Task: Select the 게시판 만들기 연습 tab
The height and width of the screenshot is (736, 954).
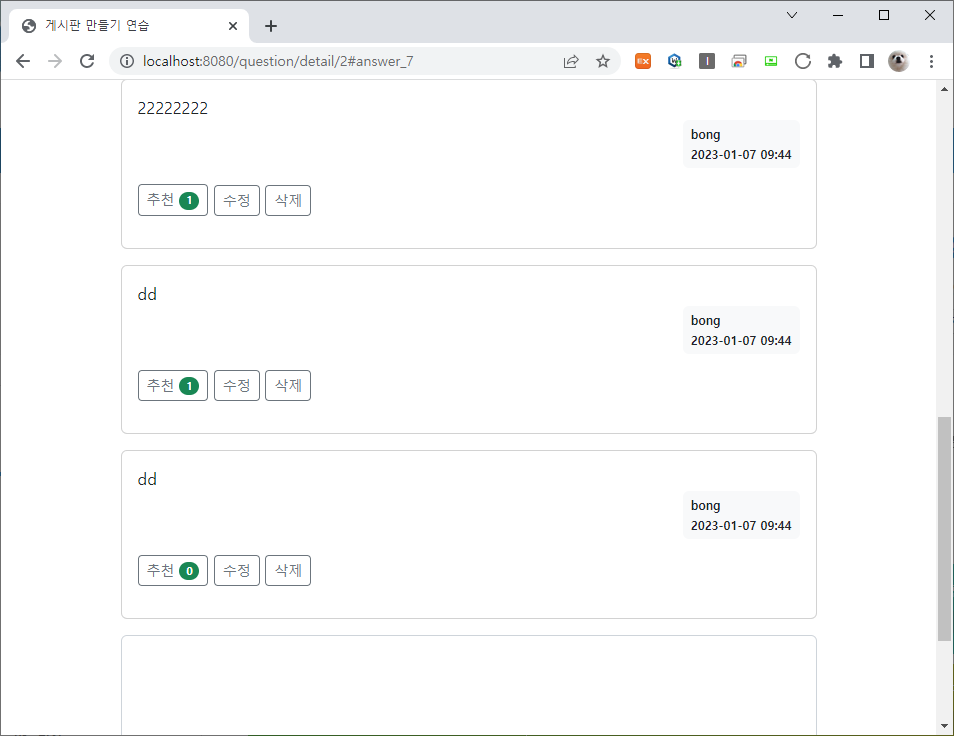Action: (129, 26)
